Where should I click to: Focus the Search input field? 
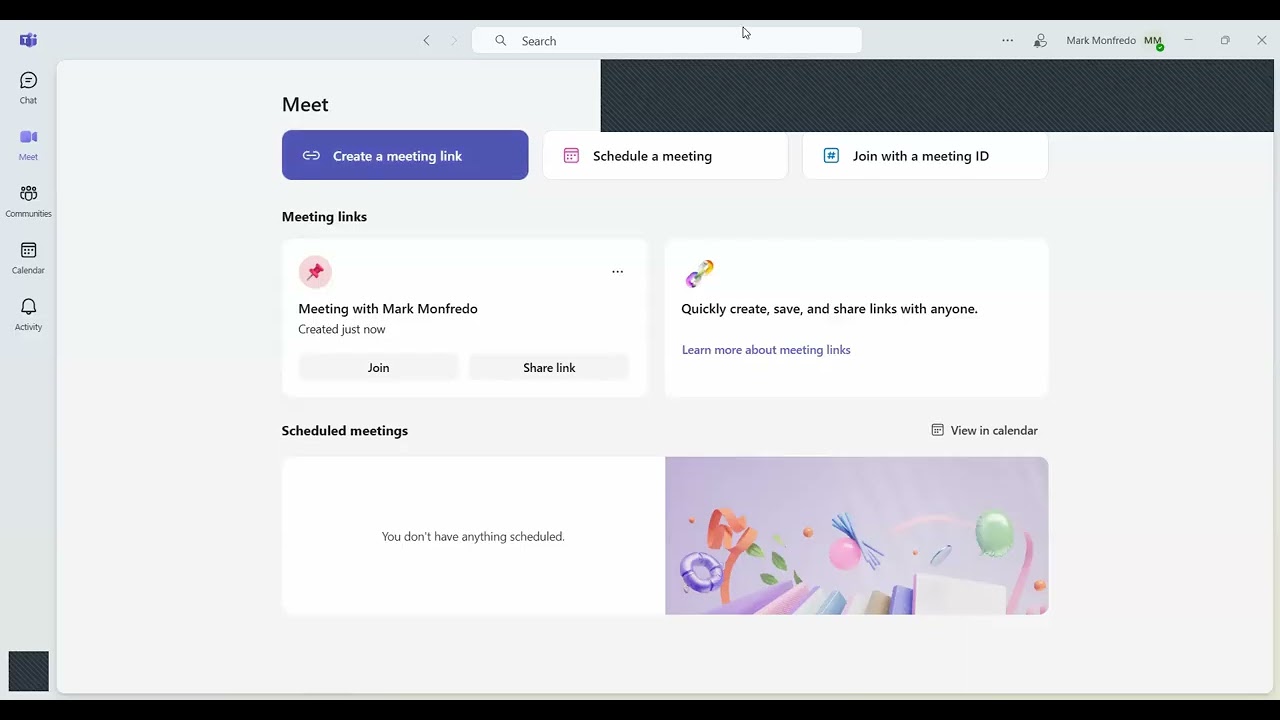click(x=667, y=41)
